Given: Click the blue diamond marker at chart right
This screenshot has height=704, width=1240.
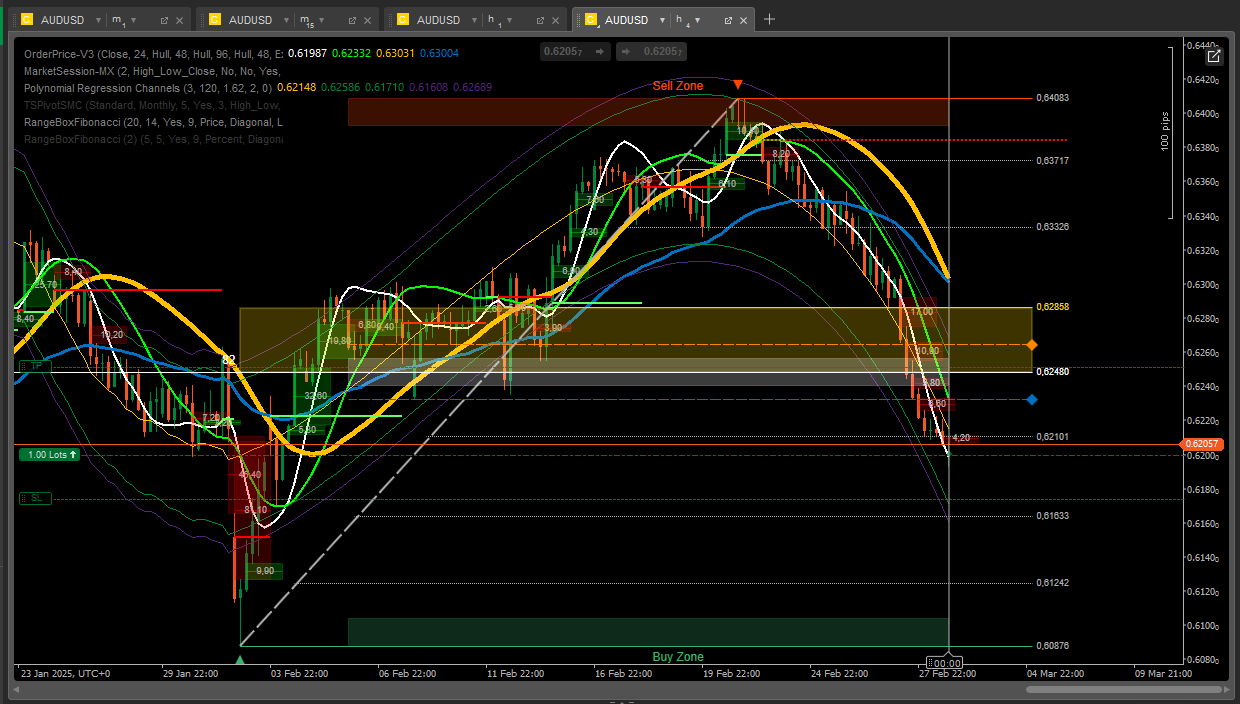Looking at the screenshot, I should click(1032, 400).
